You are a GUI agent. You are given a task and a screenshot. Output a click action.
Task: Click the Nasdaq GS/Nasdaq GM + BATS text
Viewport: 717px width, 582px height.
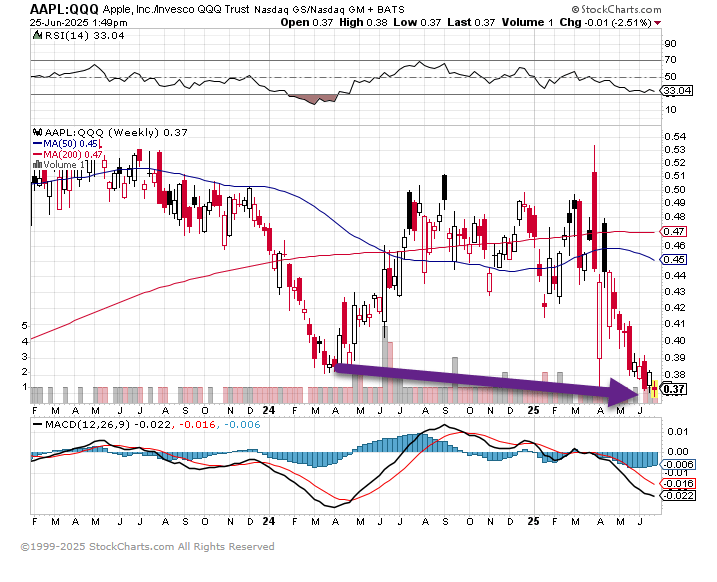[329, 9]
